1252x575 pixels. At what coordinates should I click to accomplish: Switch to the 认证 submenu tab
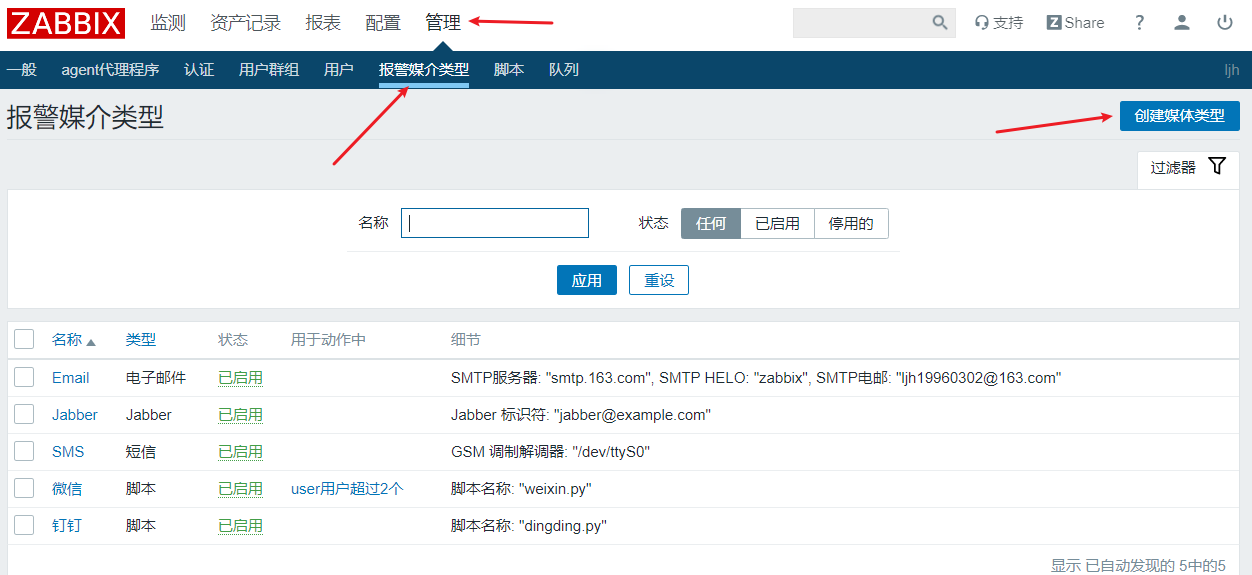[x=199, y=70]
